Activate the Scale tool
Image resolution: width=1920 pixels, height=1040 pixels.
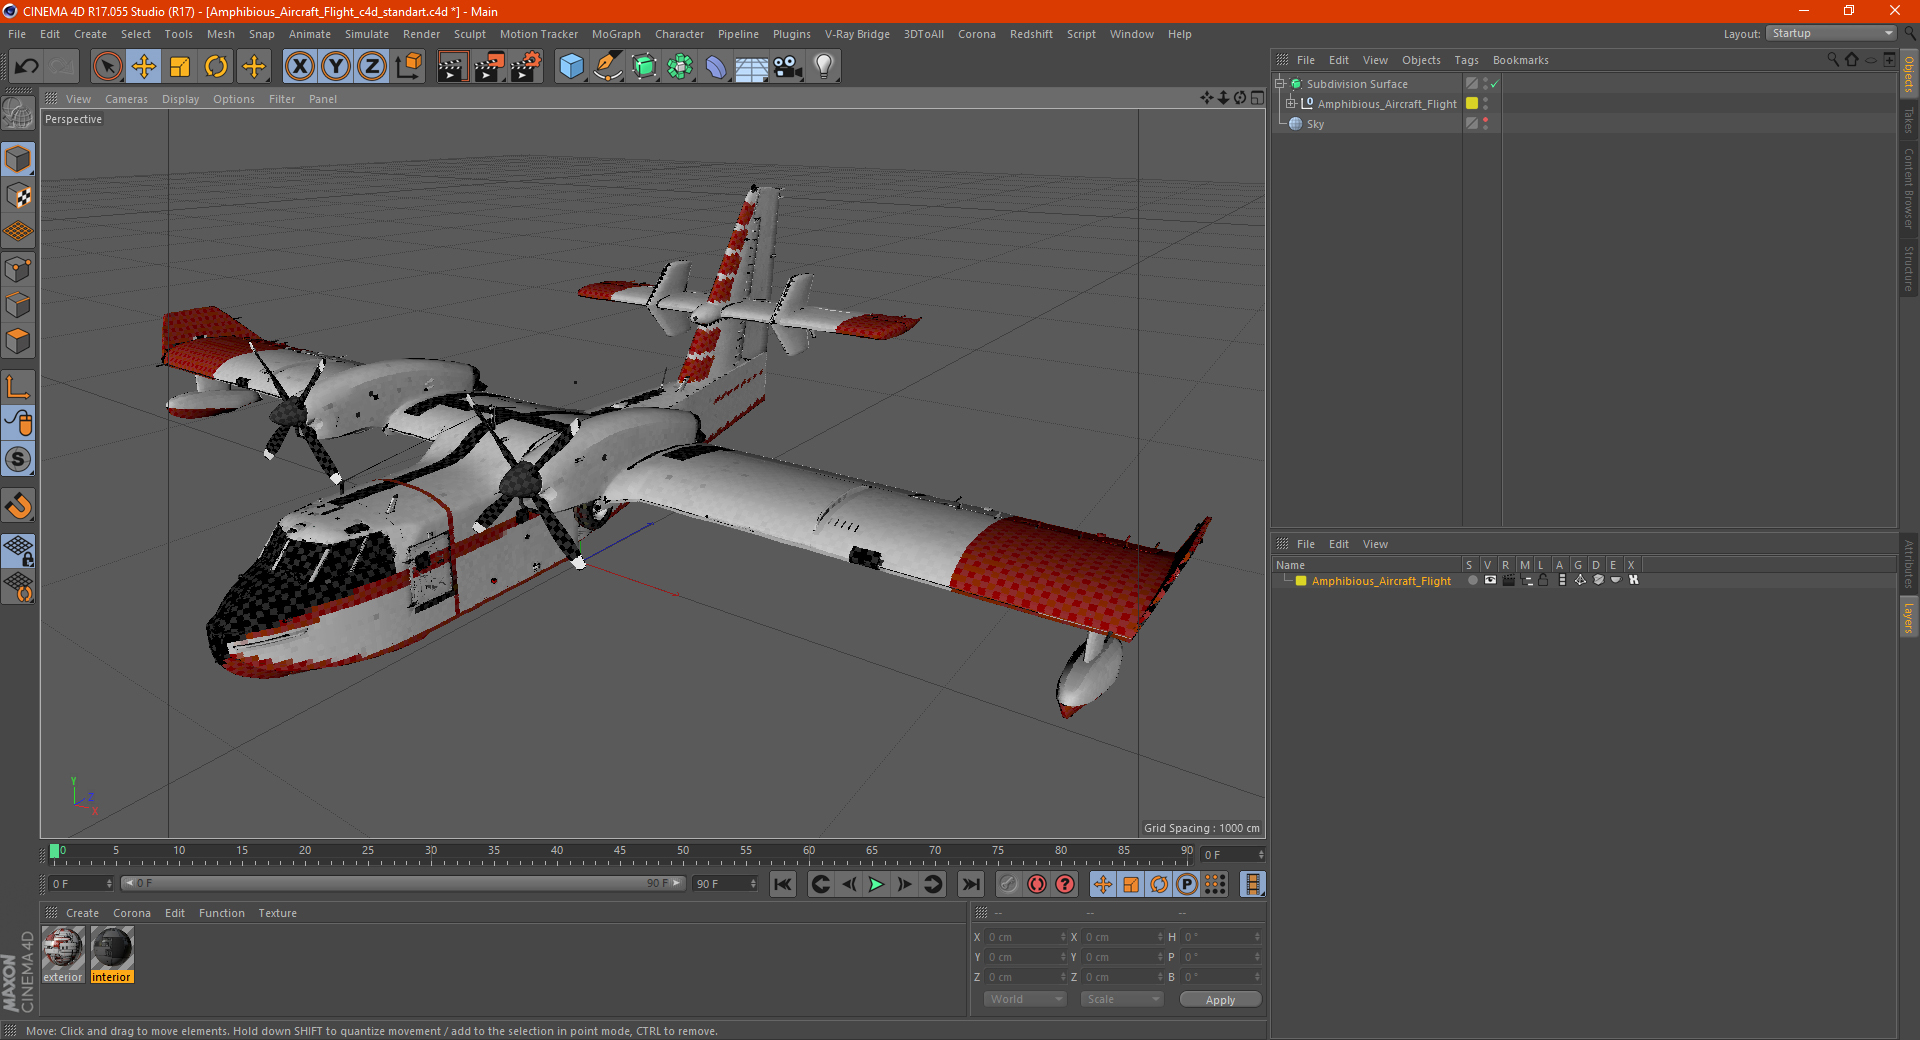tap(180, 67)
